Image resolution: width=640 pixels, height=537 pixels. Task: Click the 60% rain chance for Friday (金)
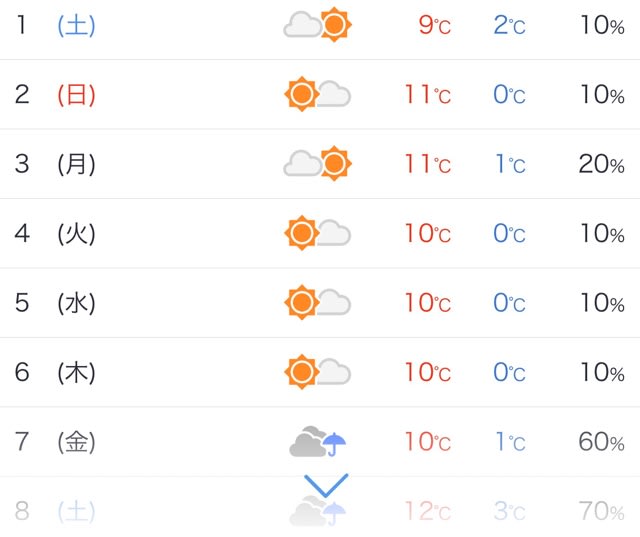[602, 442]
